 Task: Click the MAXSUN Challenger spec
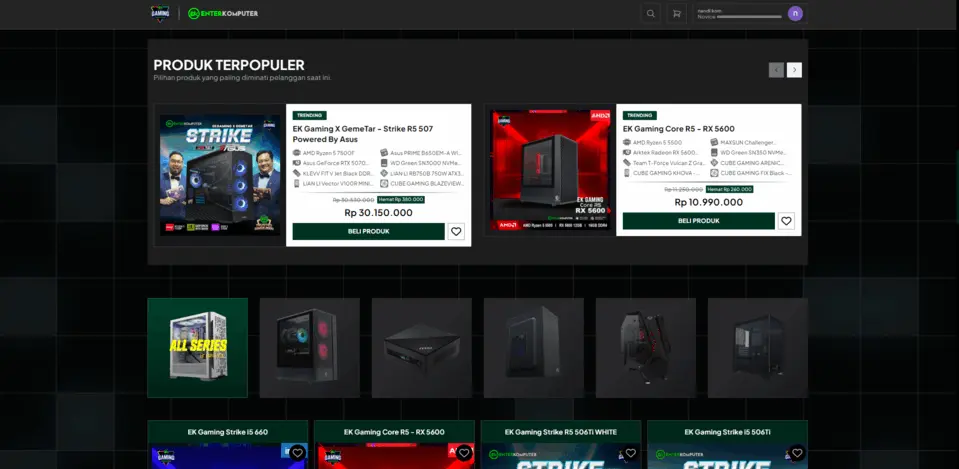click(x=744, y=142)
